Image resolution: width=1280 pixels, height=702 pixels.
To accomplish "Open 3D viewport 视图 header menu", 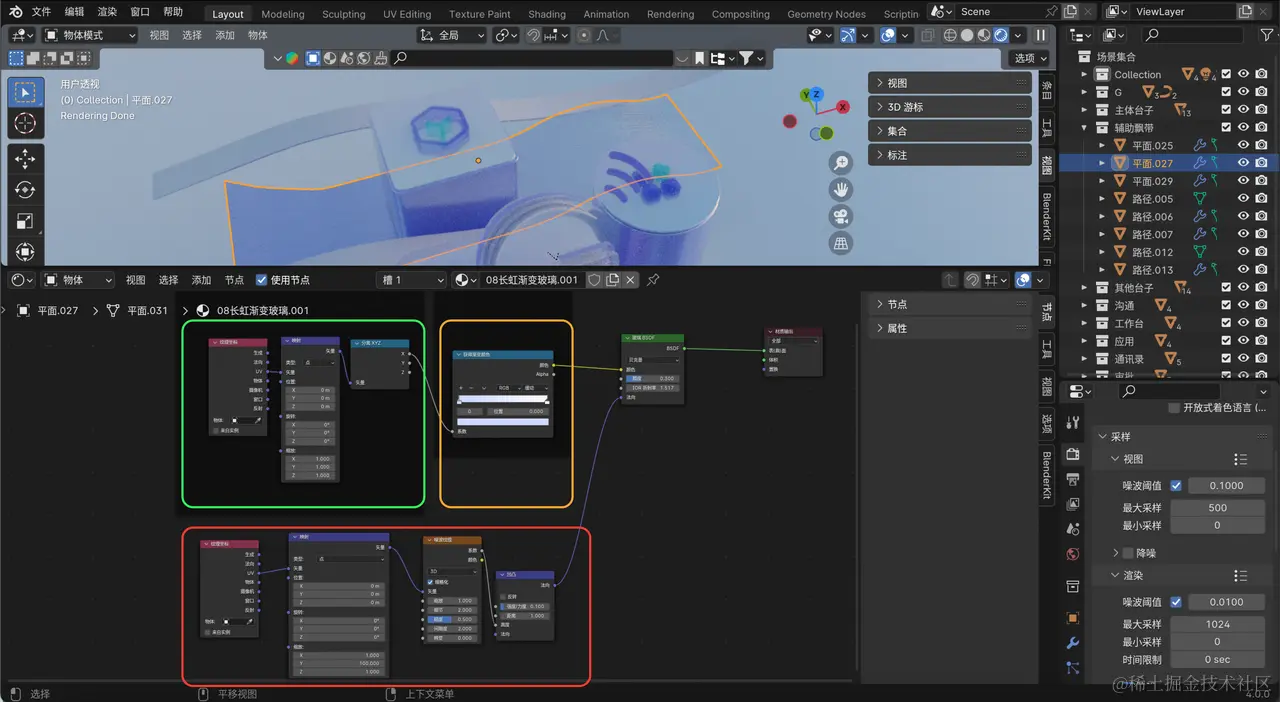I will pyautogui.click(x=159, y=35).
